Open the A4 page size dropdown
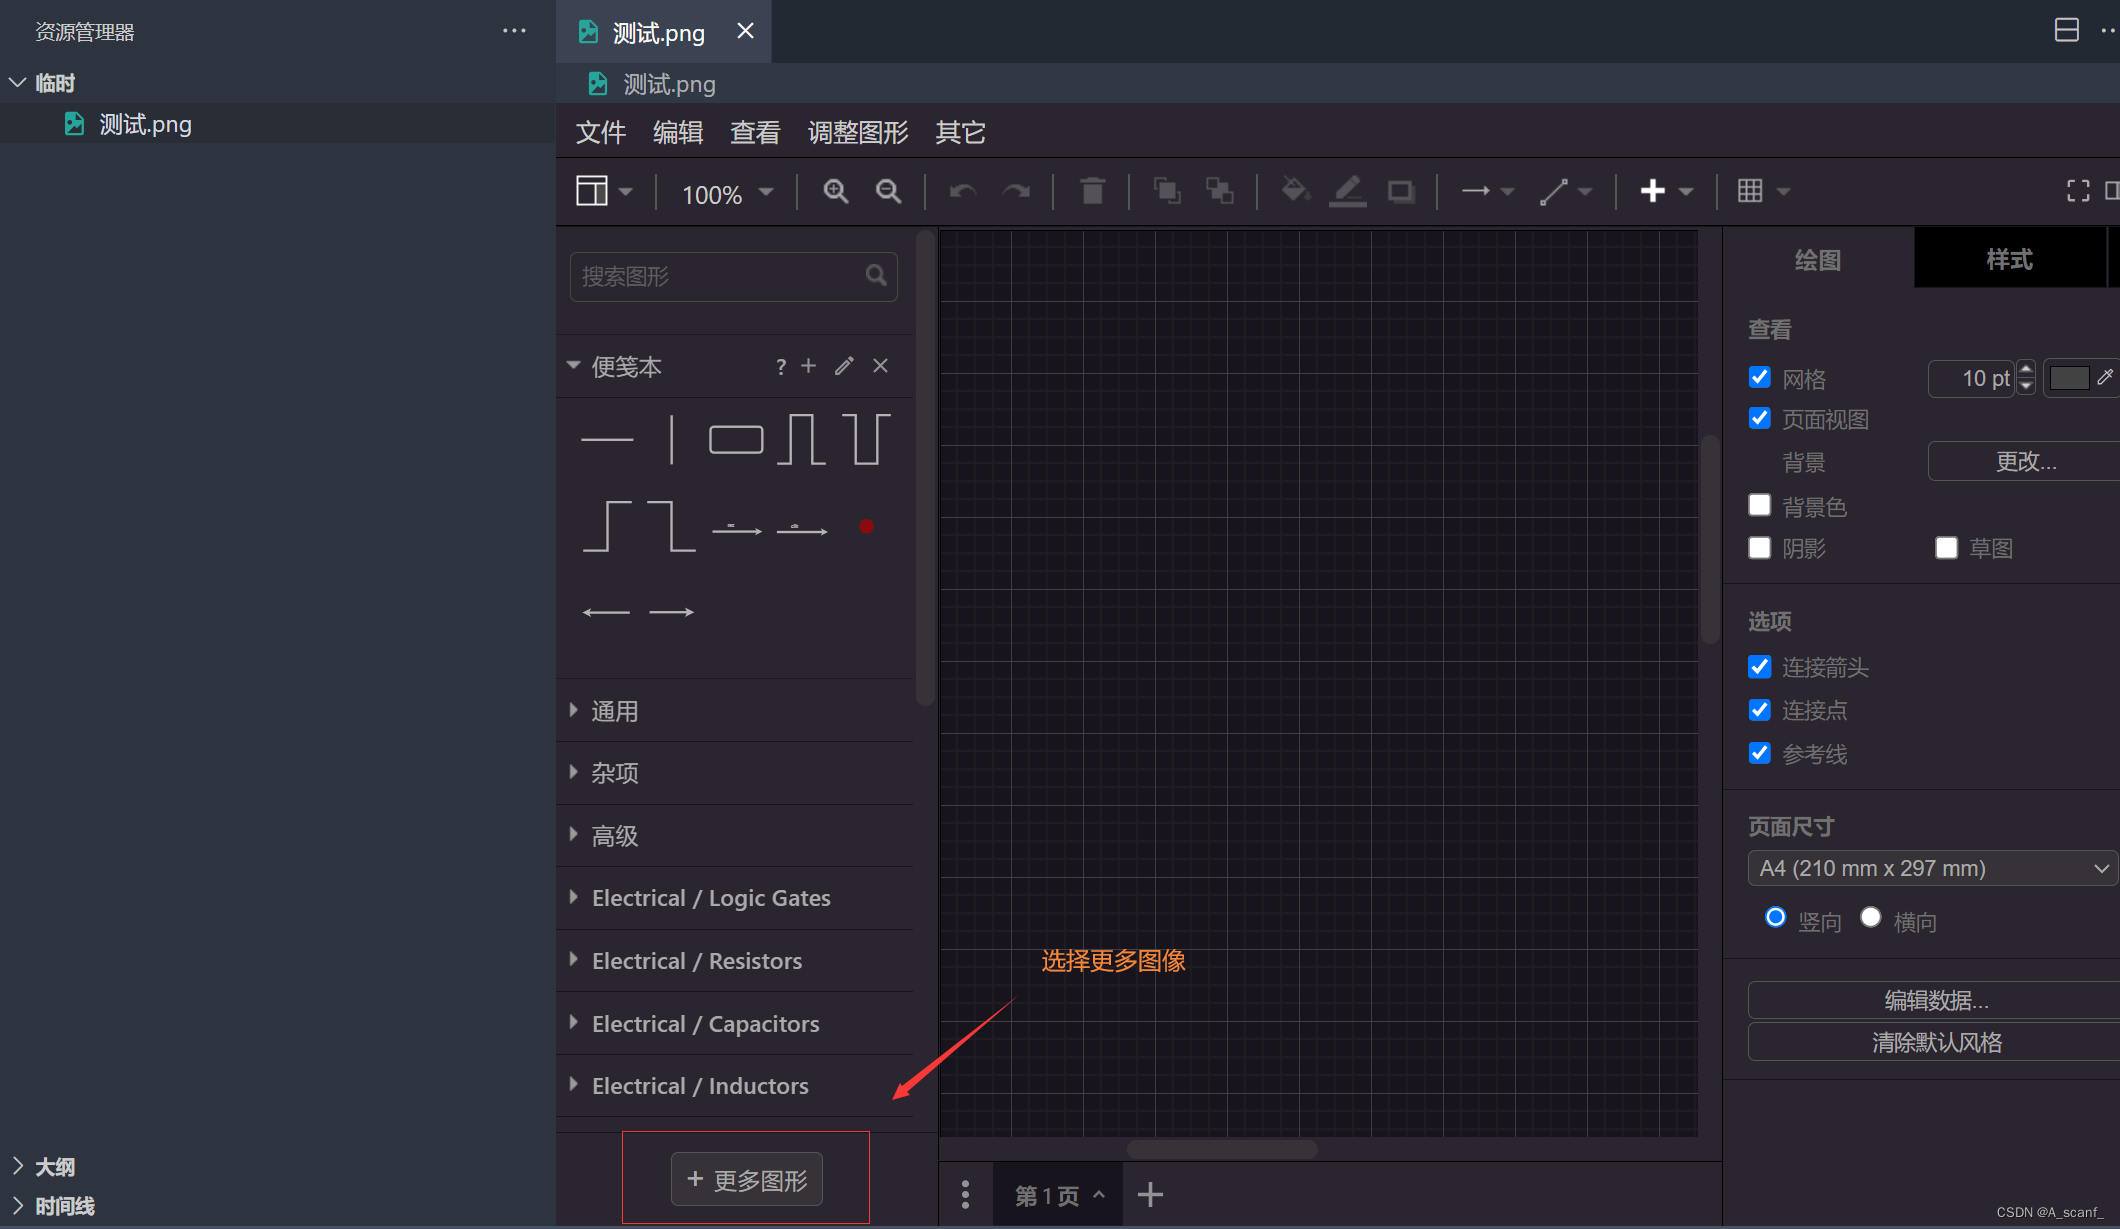The image size is (2120, 1229). (x=1930, y=868)
